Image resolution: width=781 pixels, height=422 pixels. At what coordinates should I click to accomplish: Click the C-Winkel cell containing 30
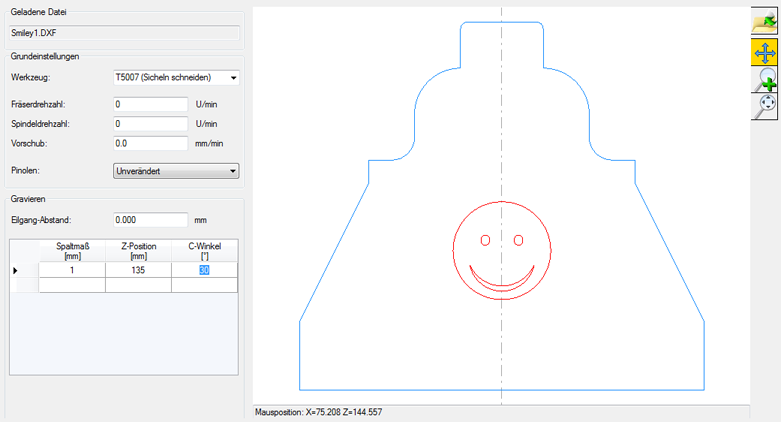204,270
